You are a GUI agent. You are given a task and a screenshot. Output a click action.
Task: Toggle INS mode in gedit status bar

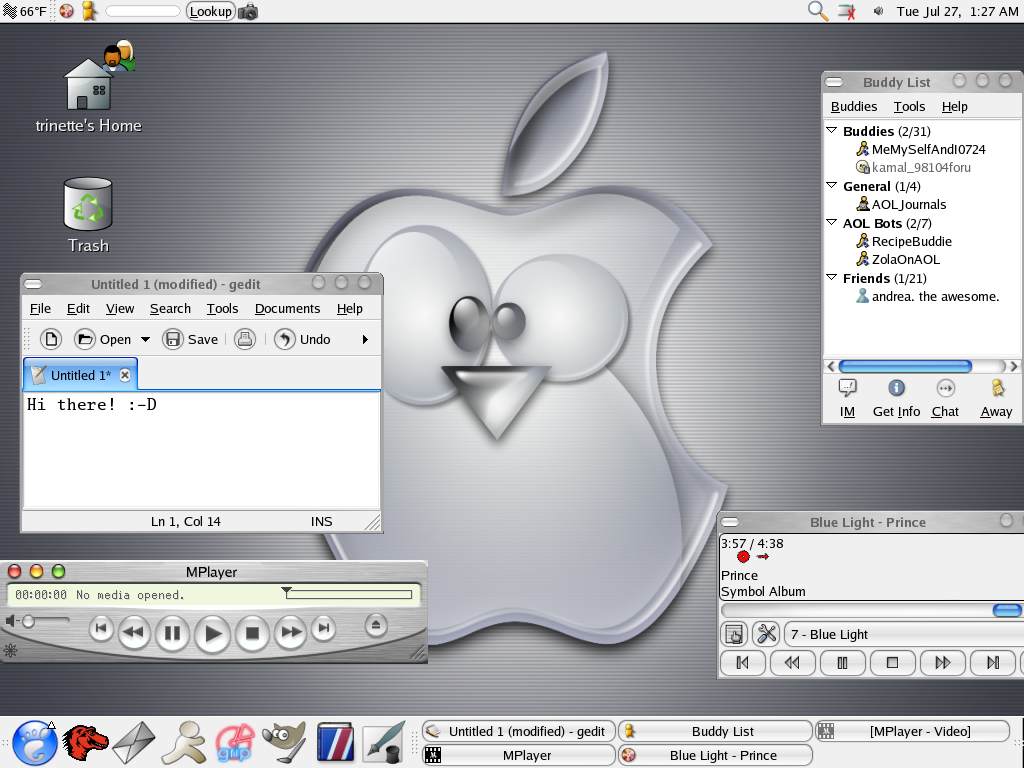click(x=321, y=521)
